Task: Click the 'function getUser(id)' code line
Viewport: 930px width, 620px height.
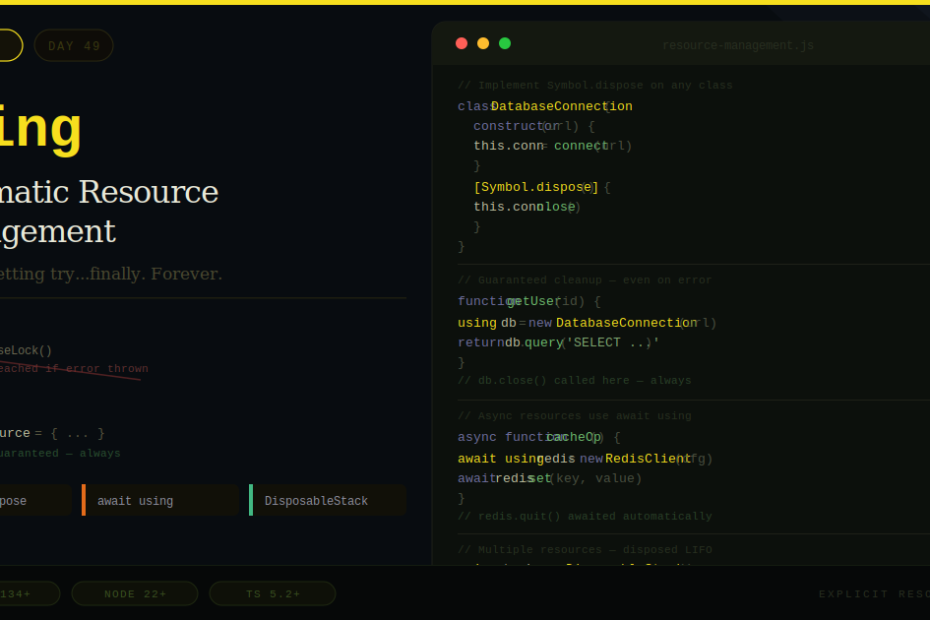Action: [529, 301]
